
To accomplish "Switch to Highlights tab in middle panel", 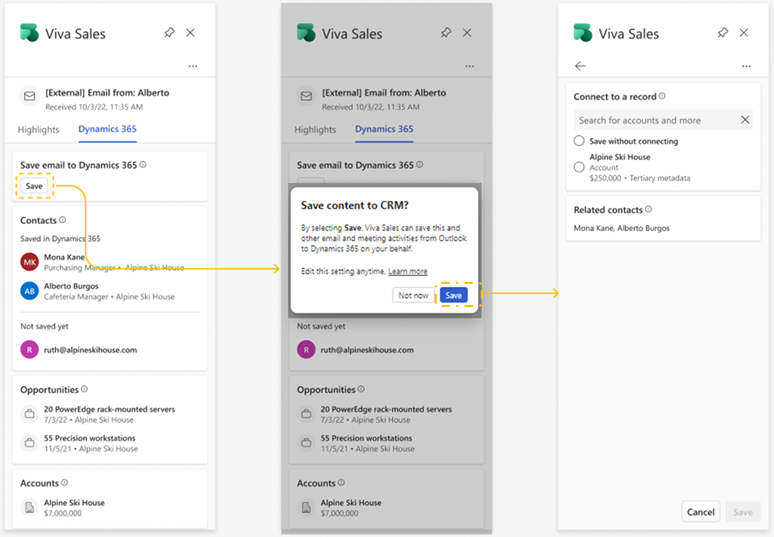I will [x=315, y=129].
